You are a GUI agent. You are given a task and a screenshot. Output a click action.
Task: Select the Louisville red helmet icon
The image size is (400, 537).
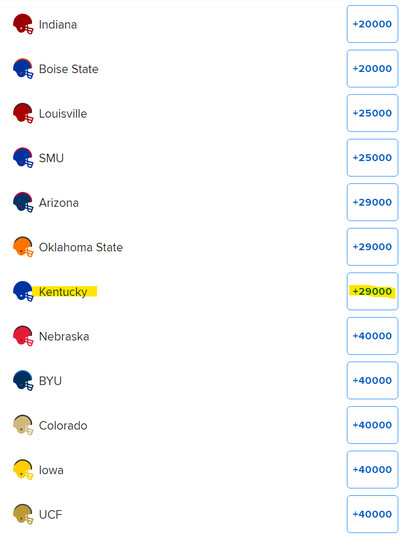[x=23, y=113]
